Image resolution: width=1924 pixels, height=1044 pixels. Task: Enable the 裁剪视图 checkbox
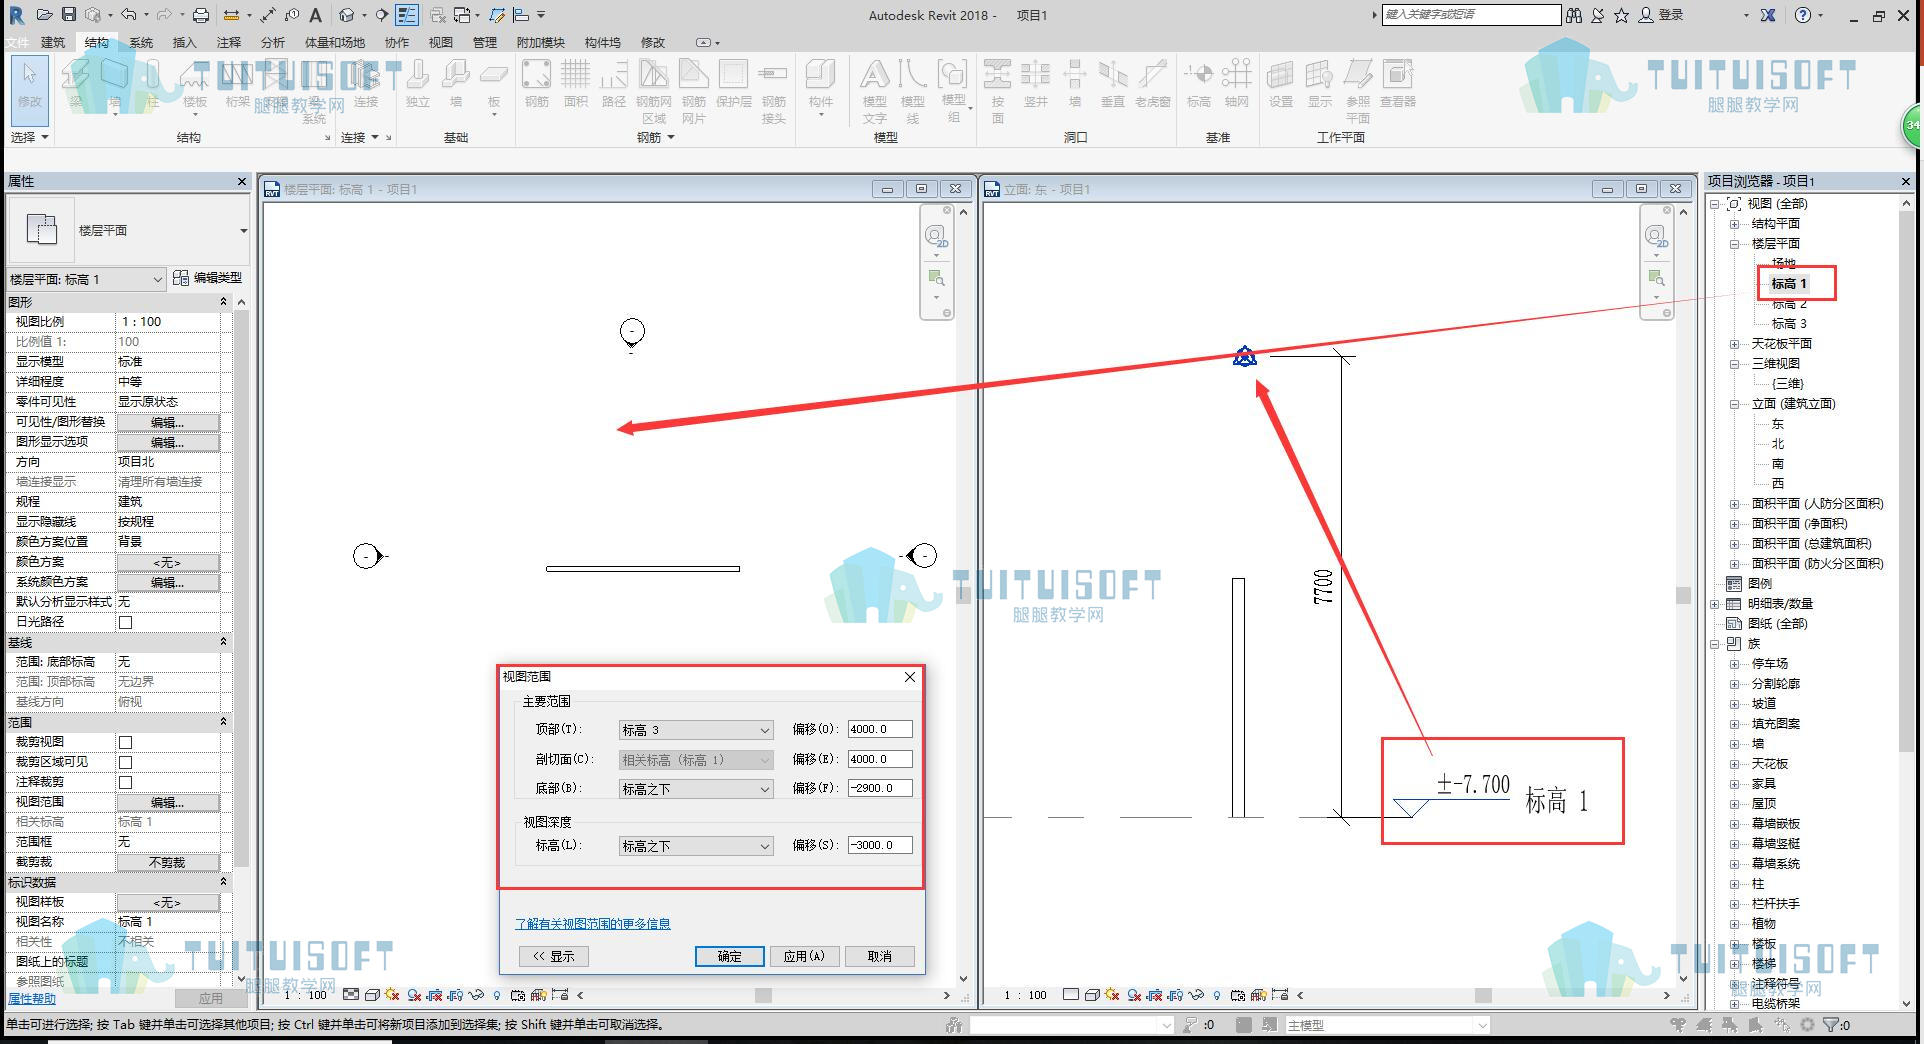click(x=126, y=742)
